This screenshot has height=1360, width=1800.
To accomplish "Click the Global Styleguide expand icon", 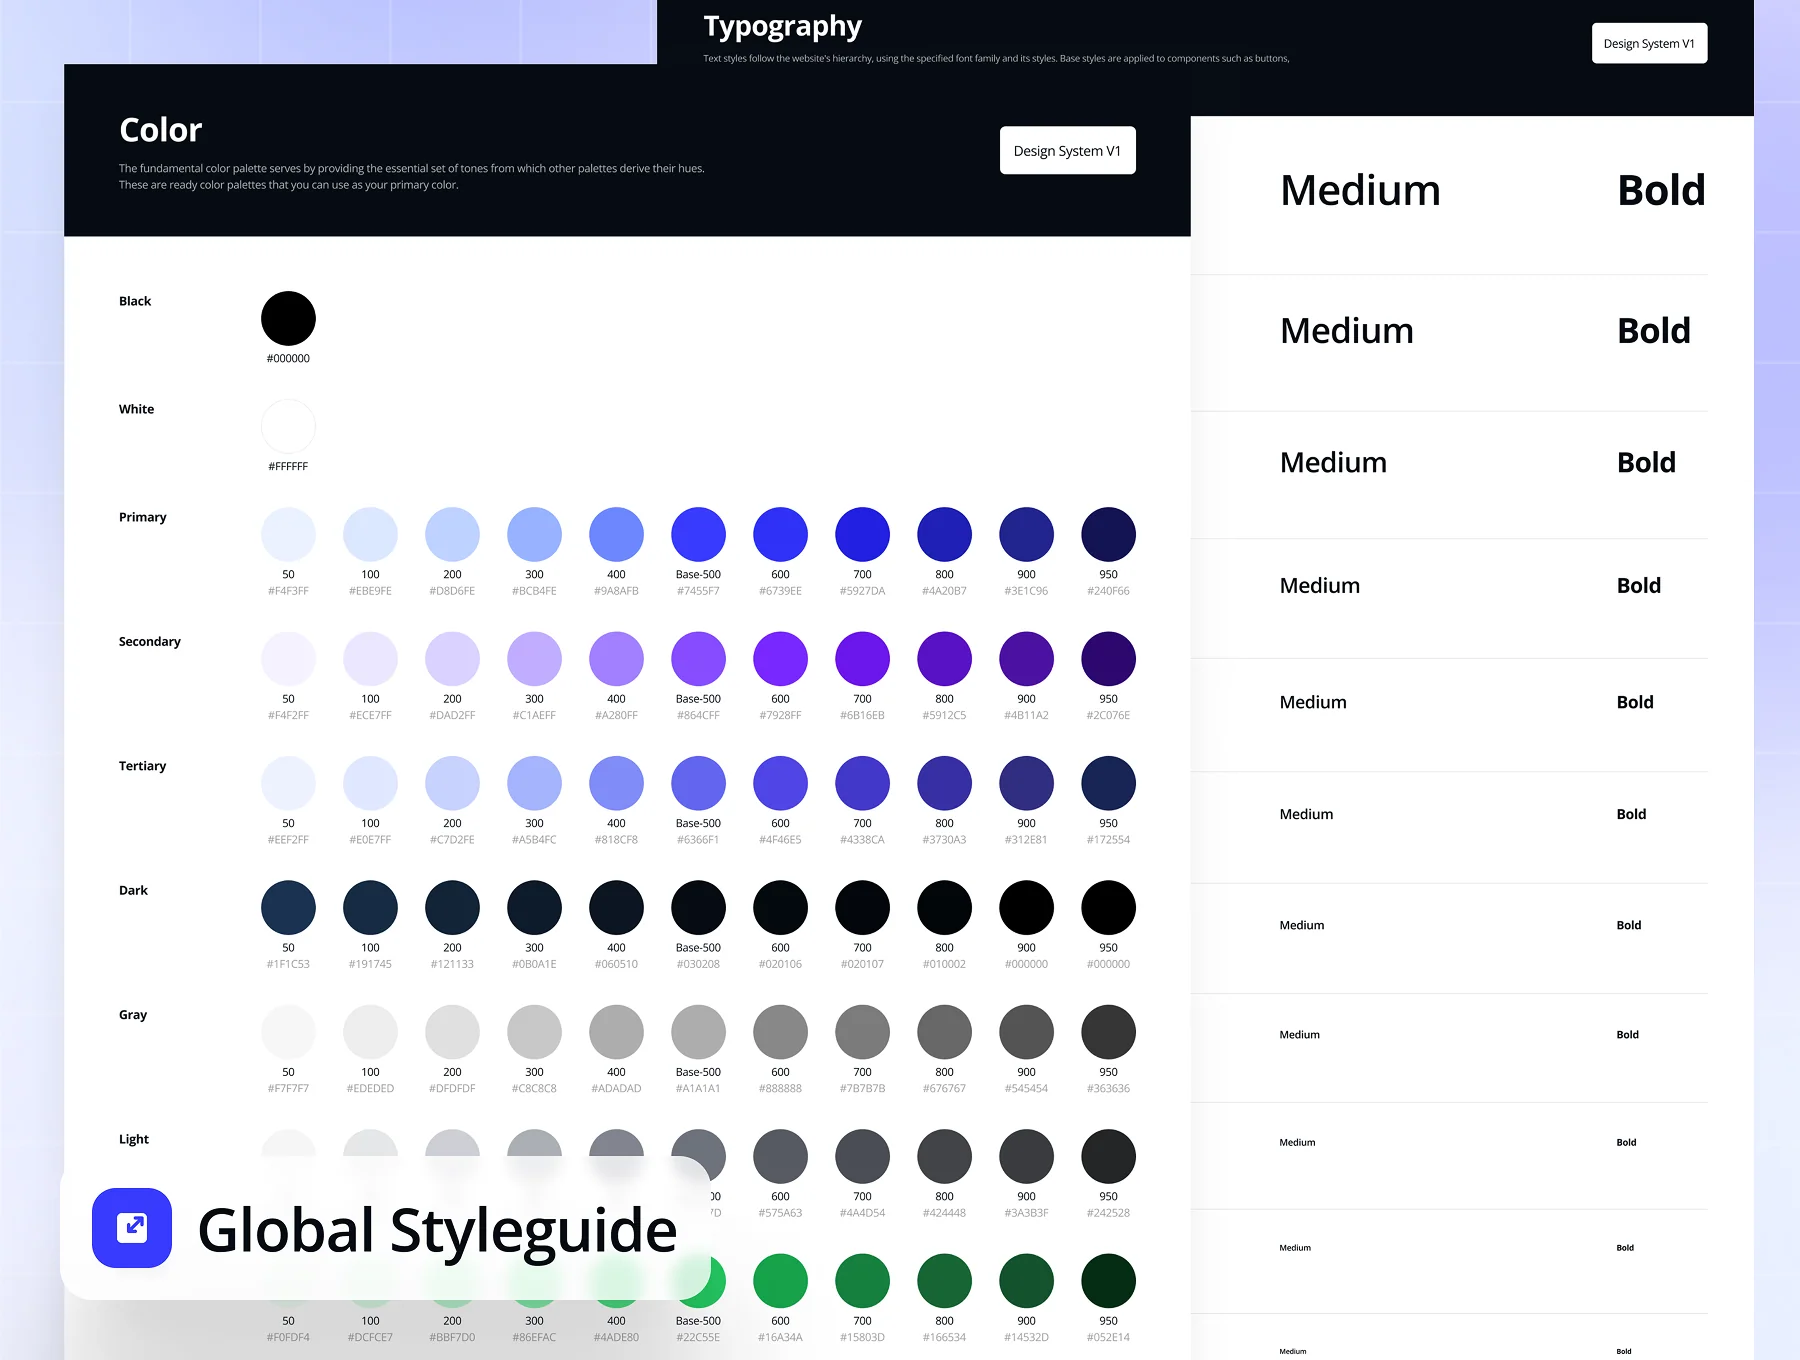I will pos(132,1228).
